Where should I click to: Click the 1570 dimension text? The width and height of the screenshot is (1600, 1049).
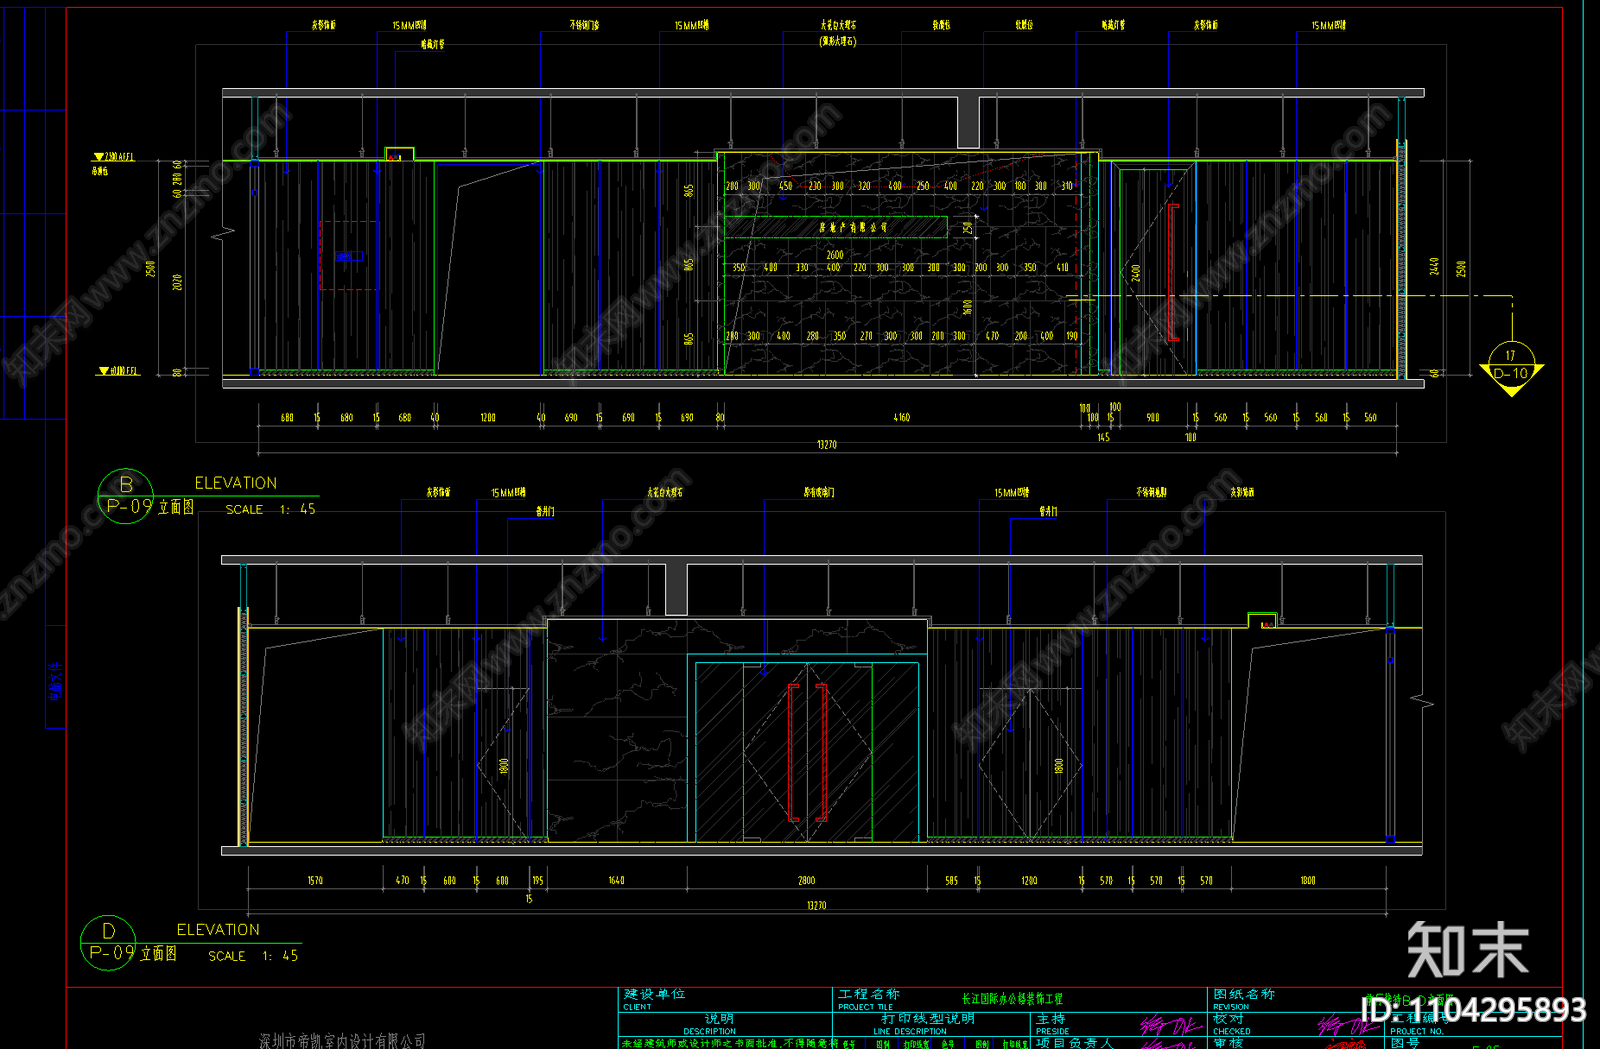click(x=315, y=881)
